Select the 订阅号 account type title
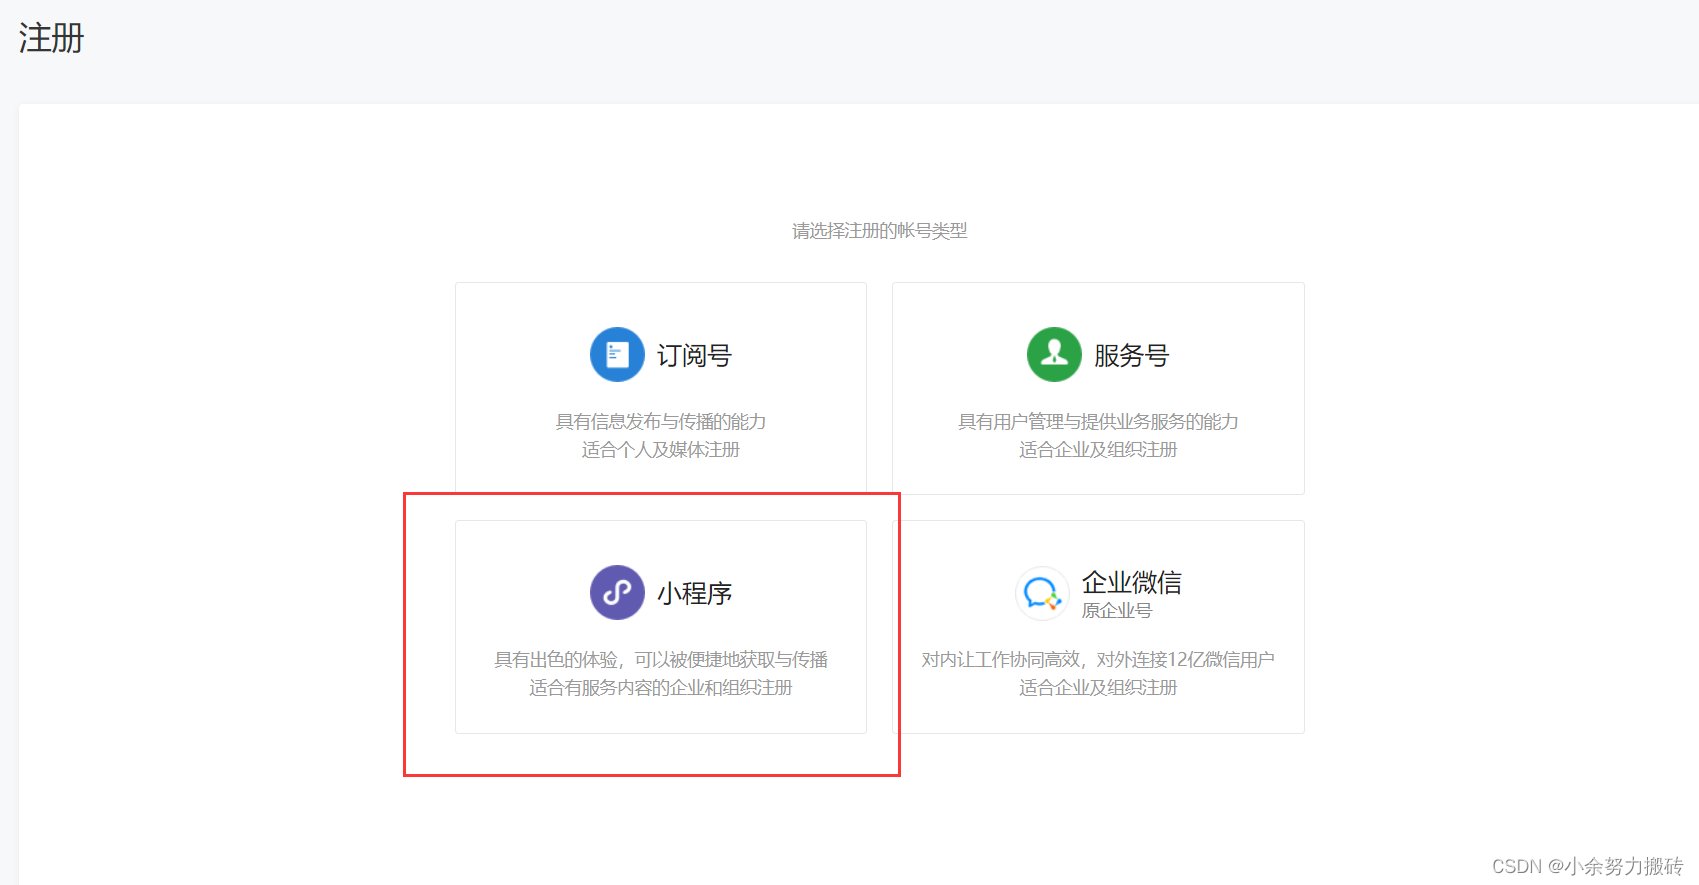The height and width of the screenshot is (885, 1699). 694,355
